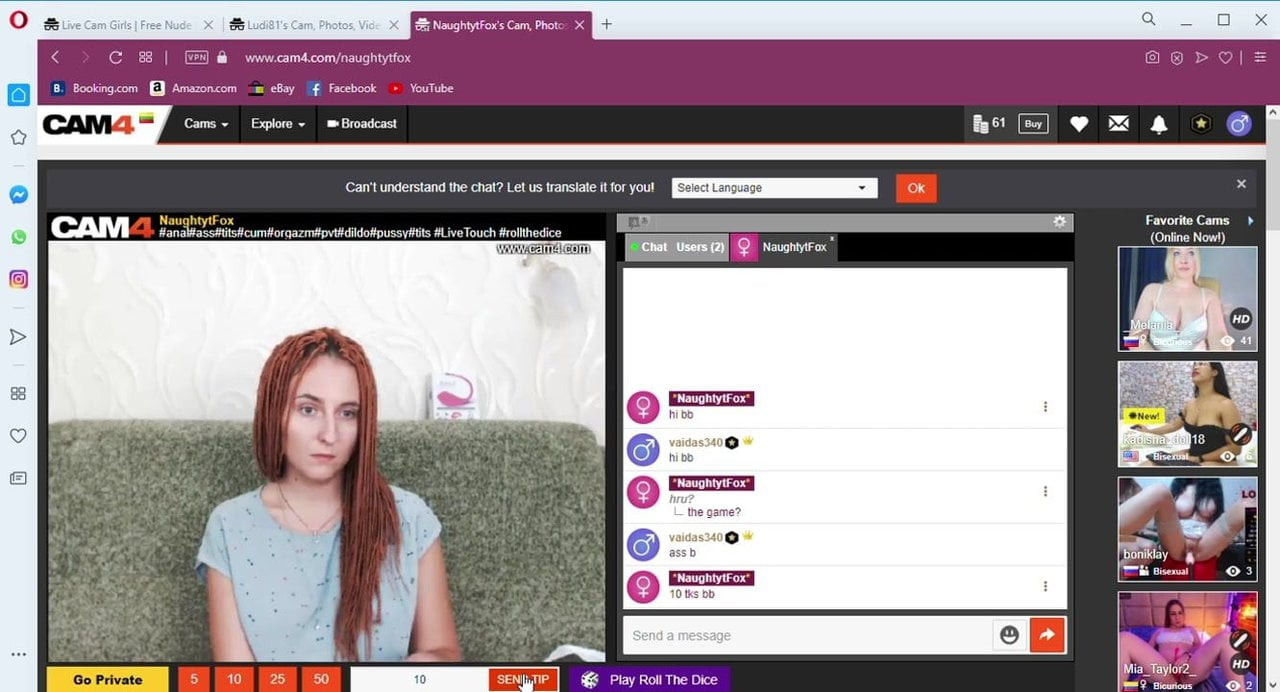1280x692 pixels.
Task: Open the Cams dropdown menu
Action: click(x=206, y=124)
